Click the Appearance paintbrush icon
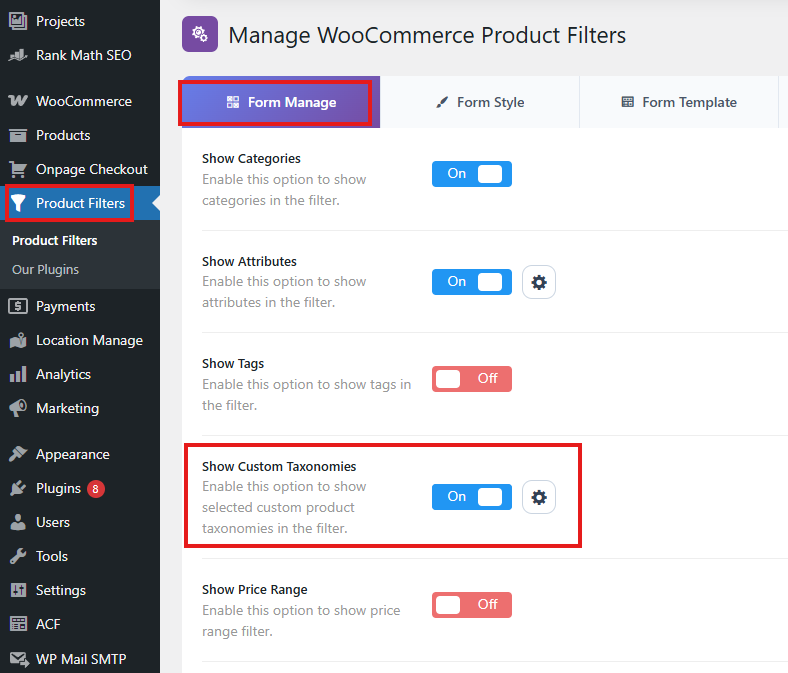 (18, 454)
